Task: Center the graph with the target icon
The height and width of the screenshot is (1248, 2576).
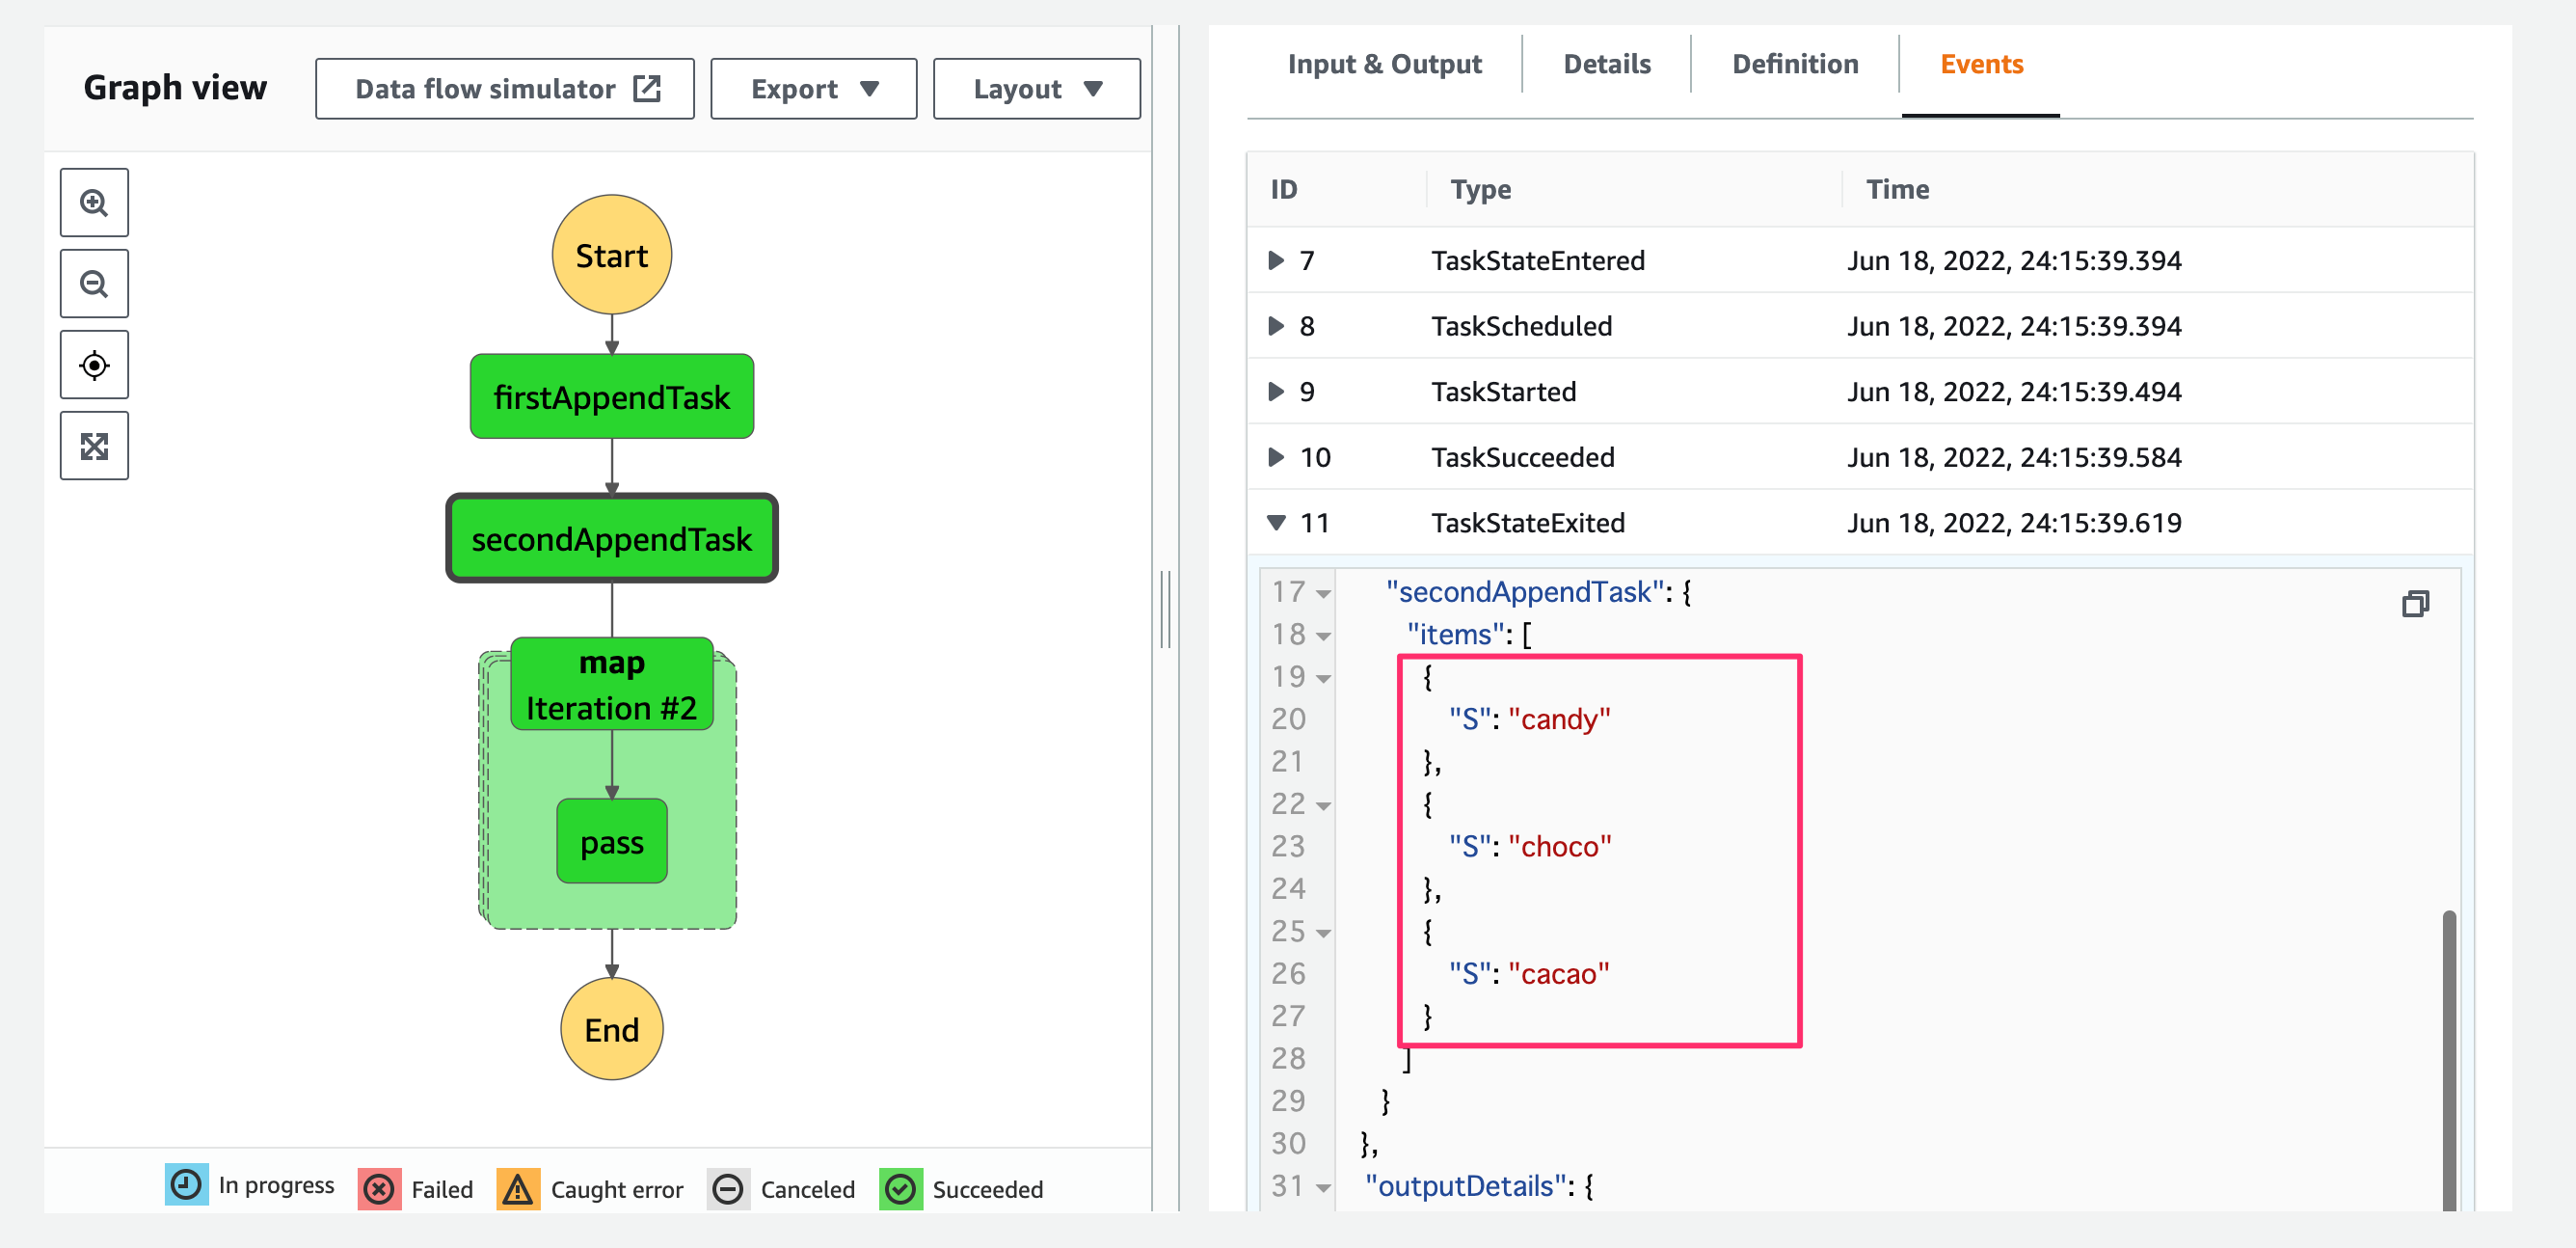Action: tap(94, 365)
